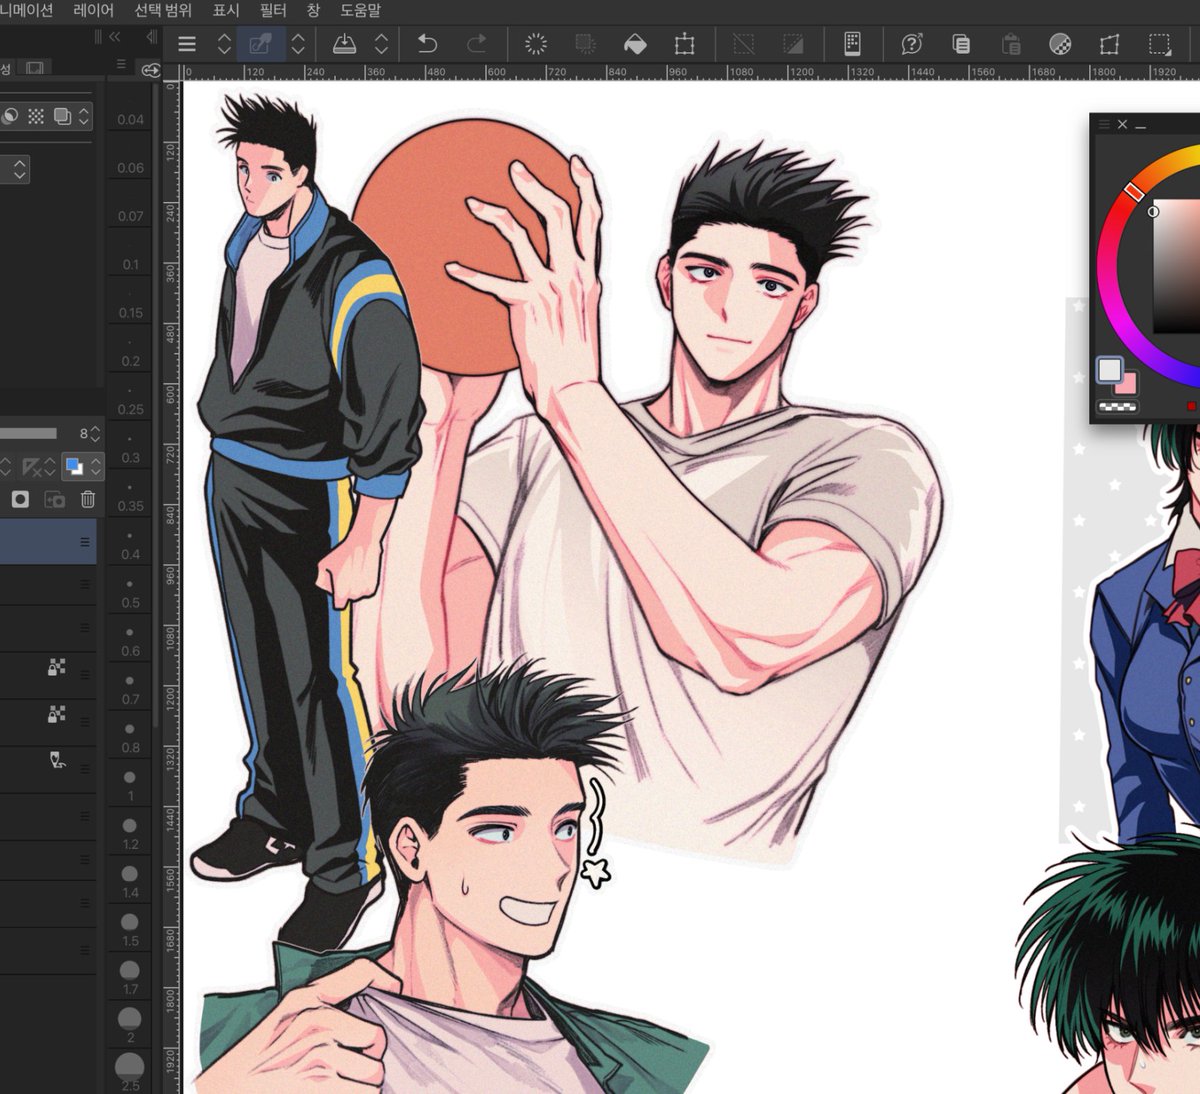The height and width of the screenshot is (1094, 1200).
Task: Toggle the reference layer lighthouse icon
Action: pyautogui.click(x=57, y=760)
